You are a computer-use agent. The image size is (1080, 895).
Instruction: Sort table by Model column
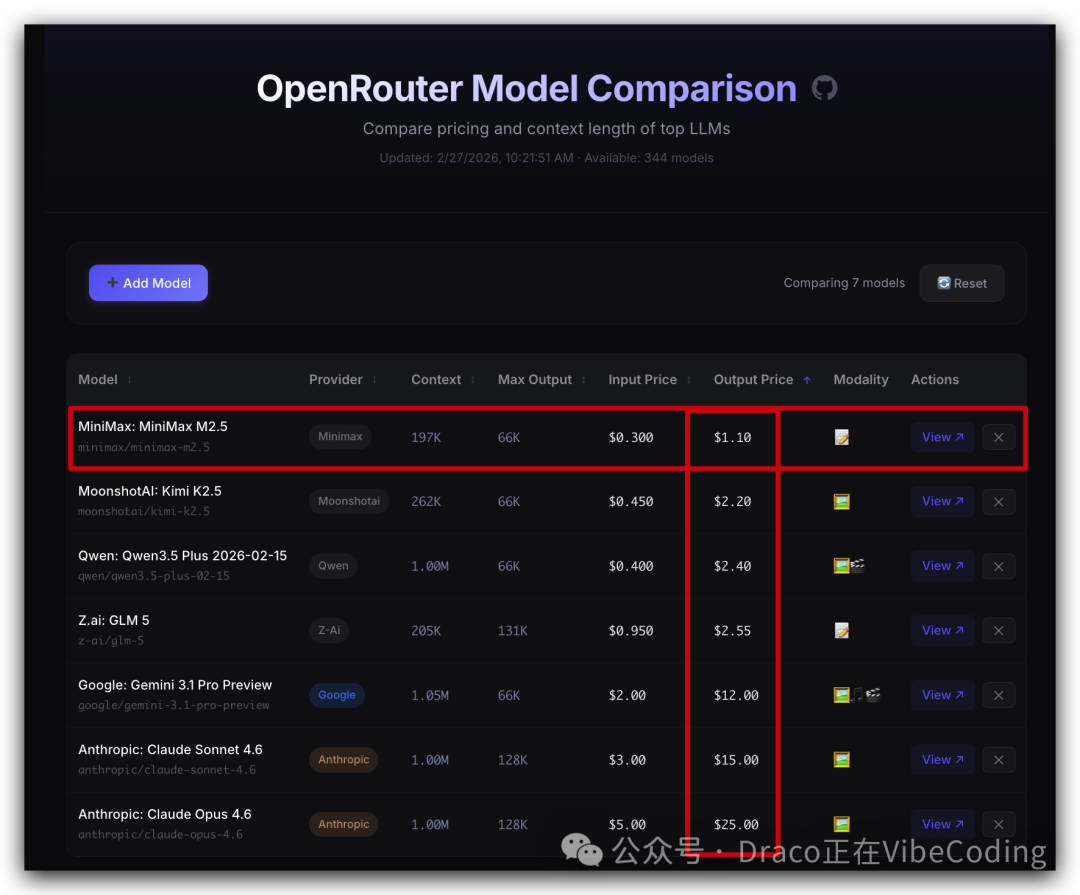click(105, 380)
